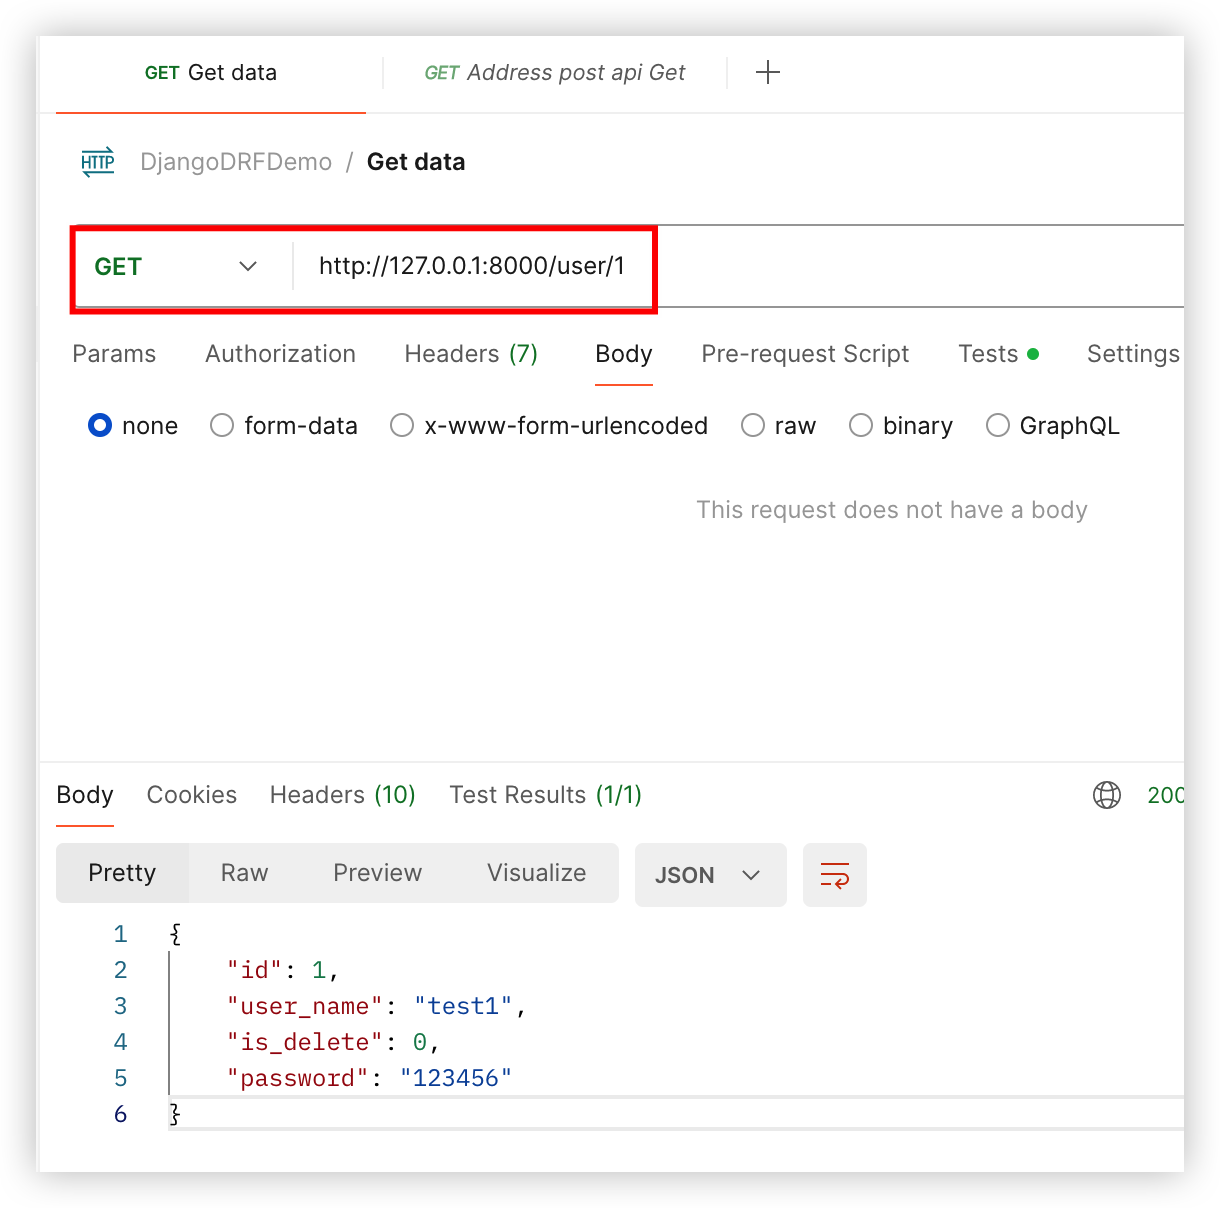Click the globe network icon

pyautogui.click(x=1106, y=795)
